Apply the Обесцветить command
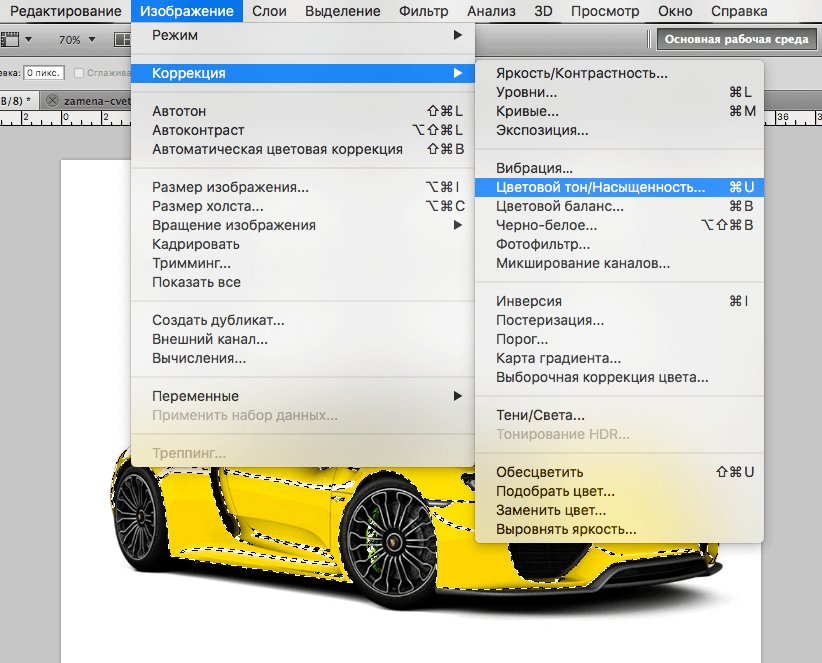822x663 pixels. 619,472
